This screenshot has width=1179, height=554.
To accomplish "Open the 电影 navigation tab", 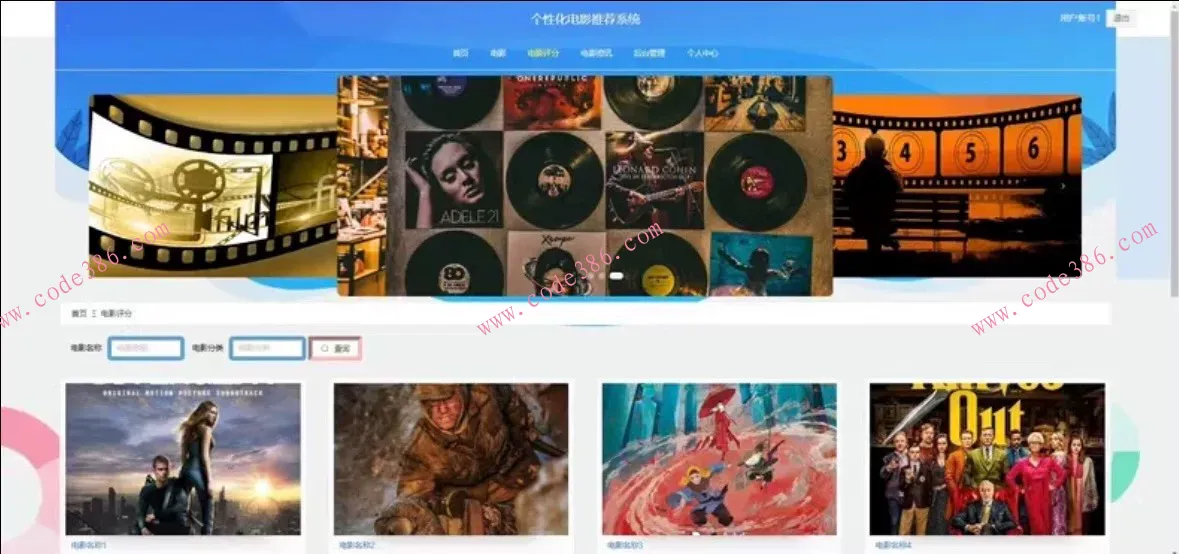I will click(x=498, y=53).
